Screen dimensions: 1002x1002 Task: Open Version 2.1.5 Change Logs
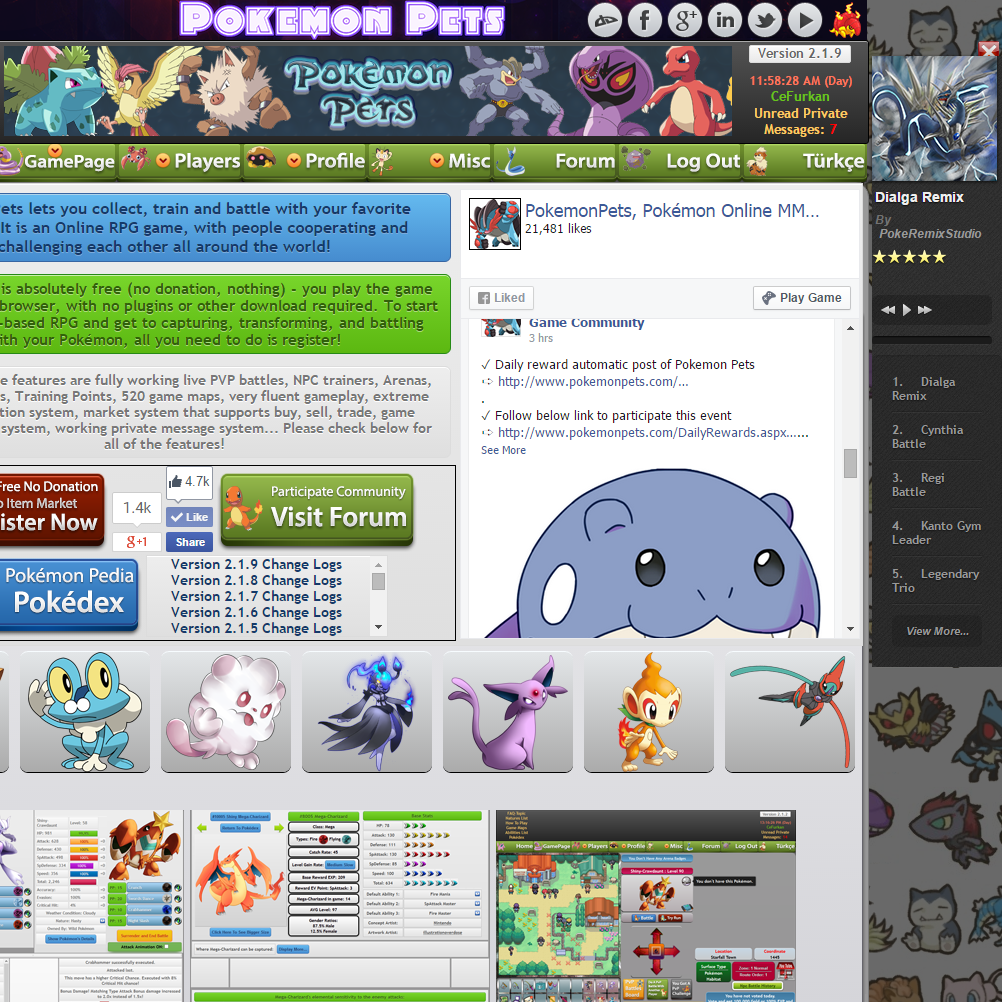click(256, 628)
